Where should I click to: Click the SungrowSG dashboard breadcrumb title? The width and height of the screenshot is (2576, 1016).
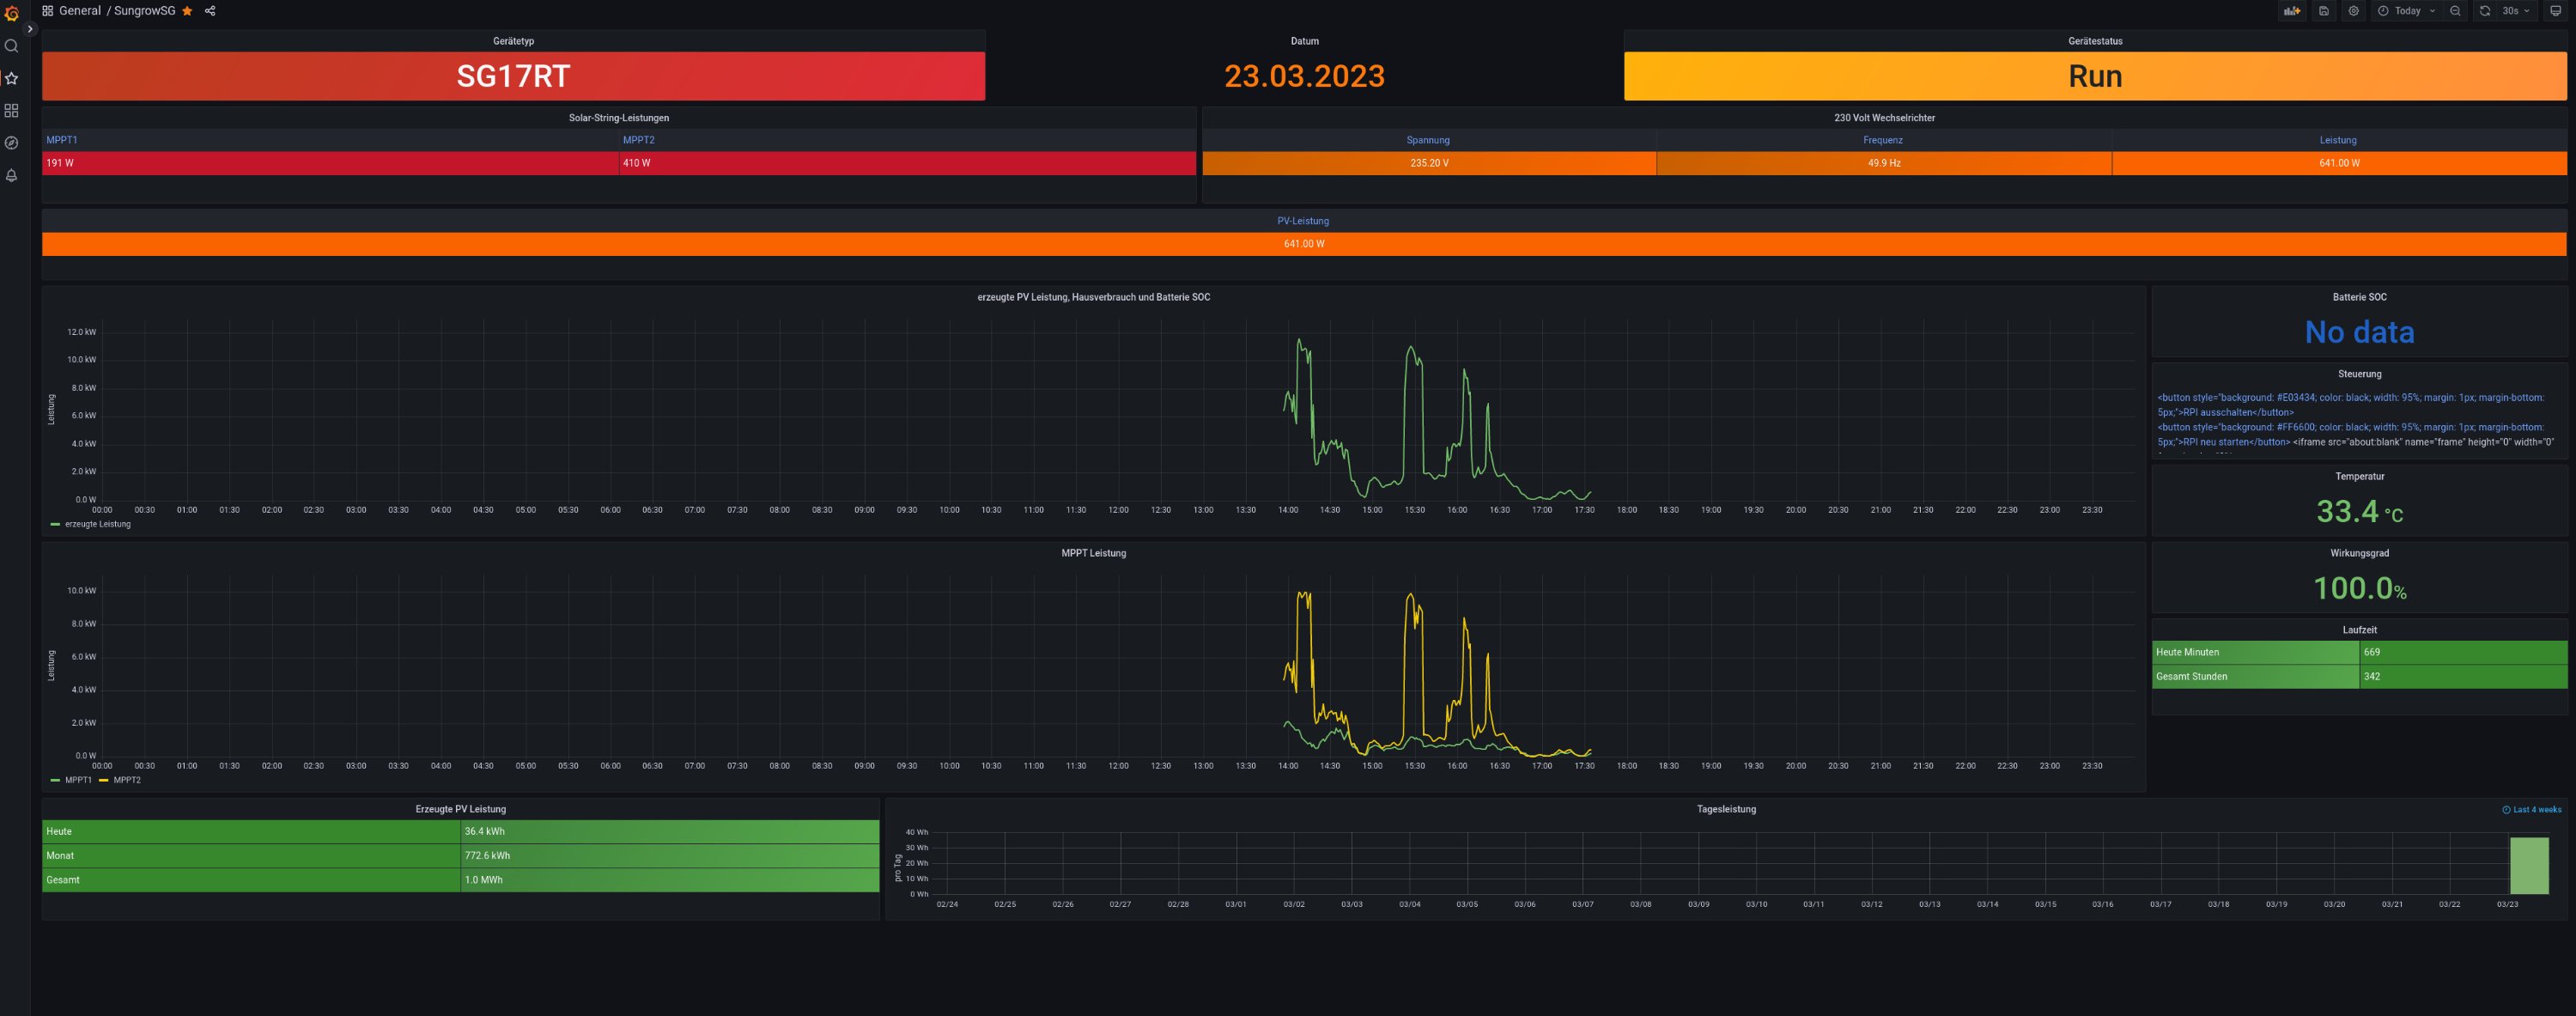pyautogui.click(x=144, y=11)
